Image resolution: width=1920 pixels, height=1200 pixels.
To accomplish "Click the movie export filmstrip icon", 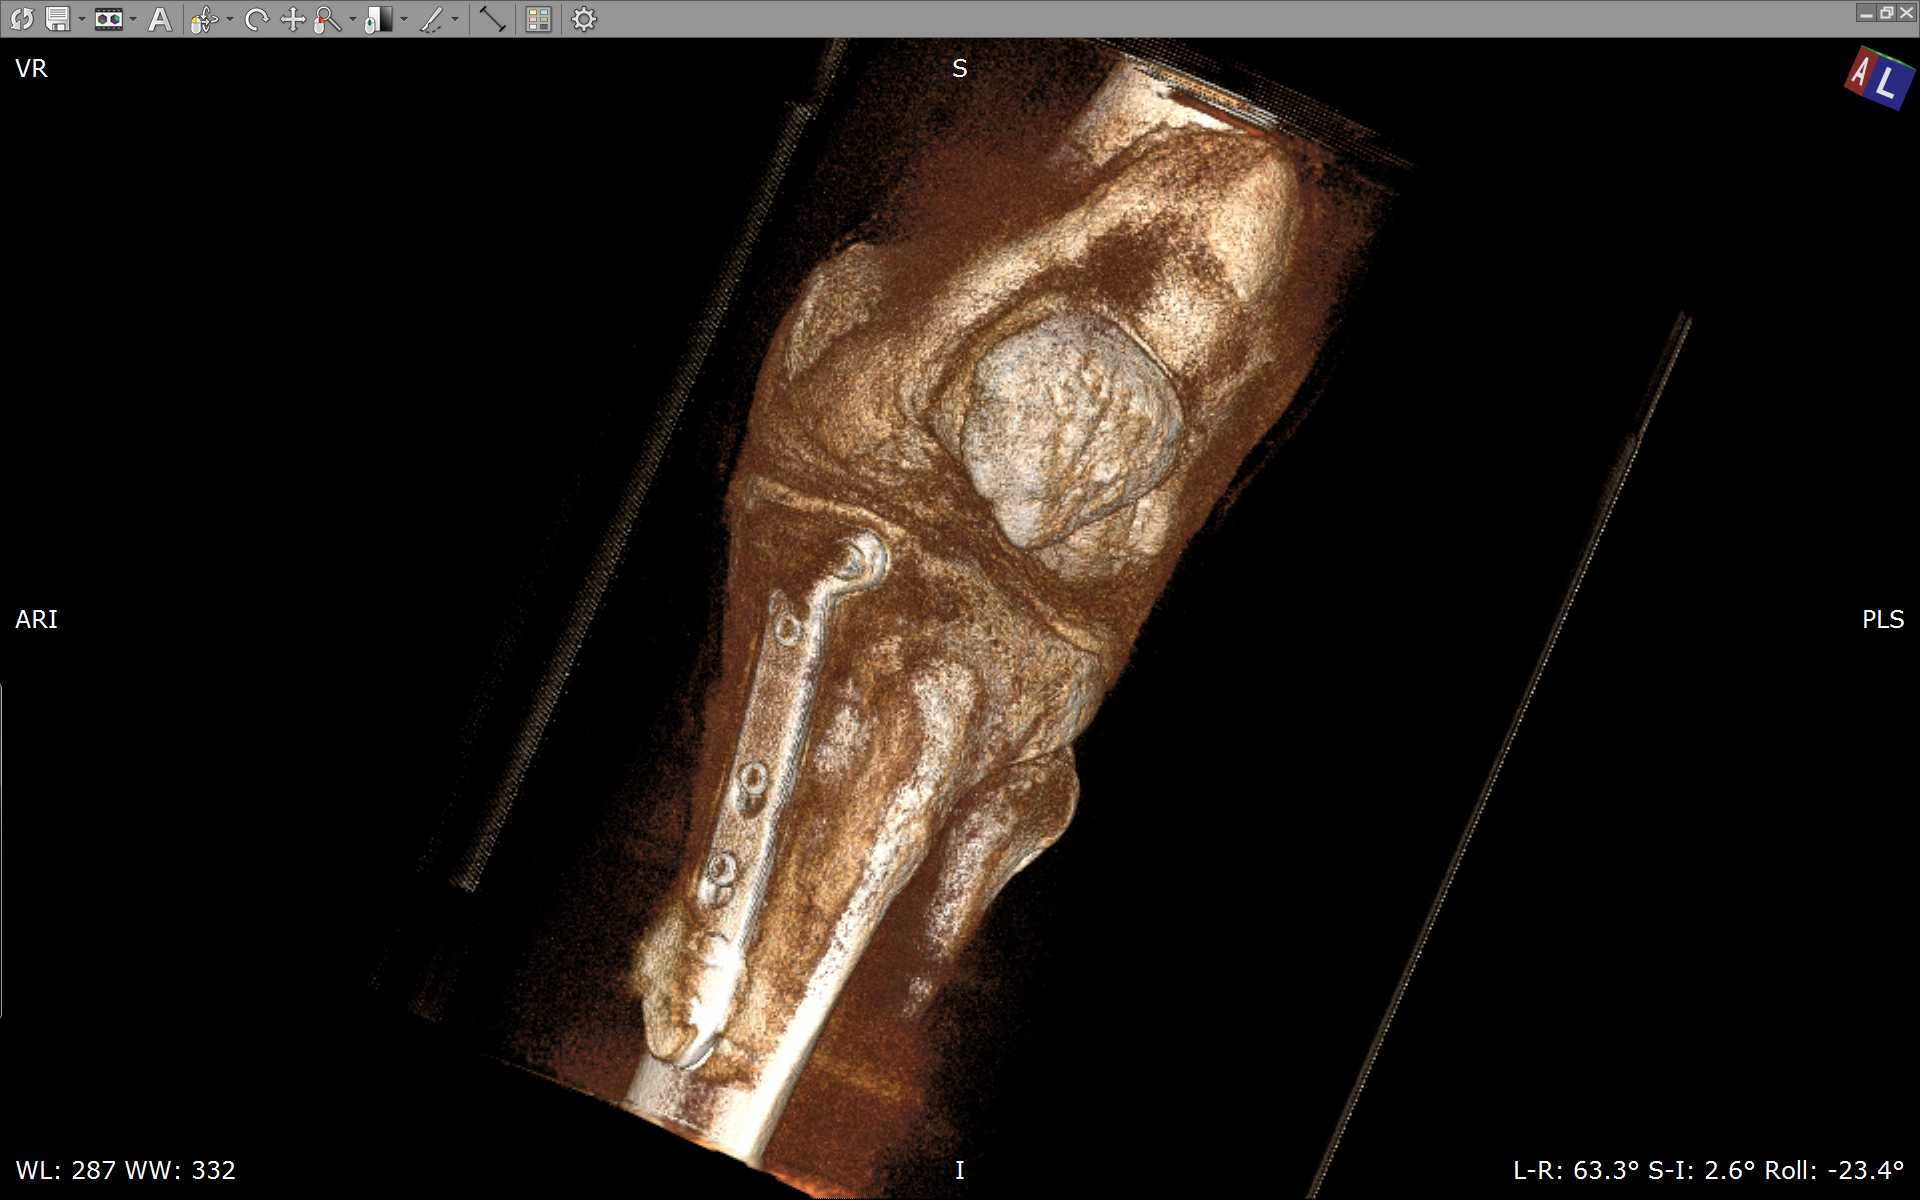I will [108, 19].
